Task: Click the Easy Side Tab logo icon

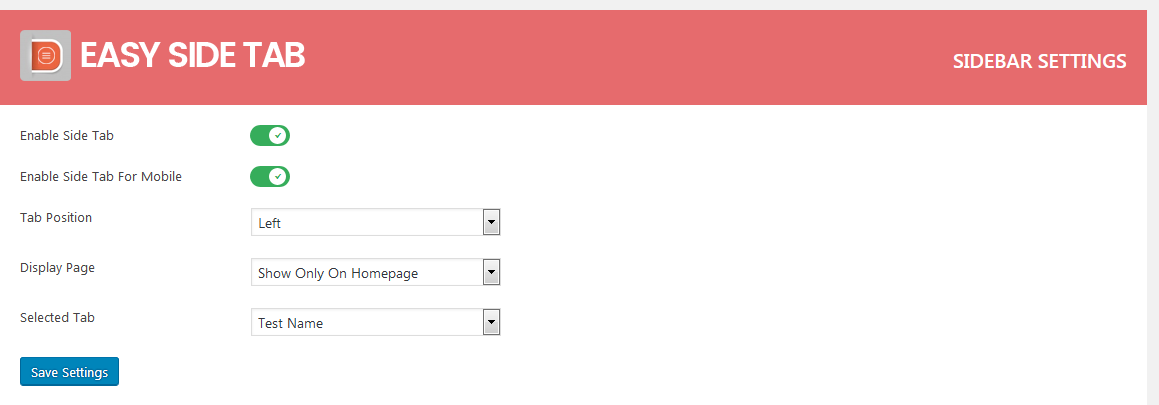Action: (x=45, y=57)
